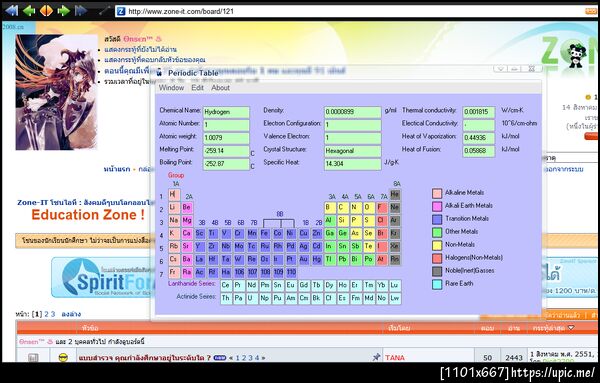Select the Plutonium (Pu) actinide cell

pyautogui.click(x=278, y=298)
